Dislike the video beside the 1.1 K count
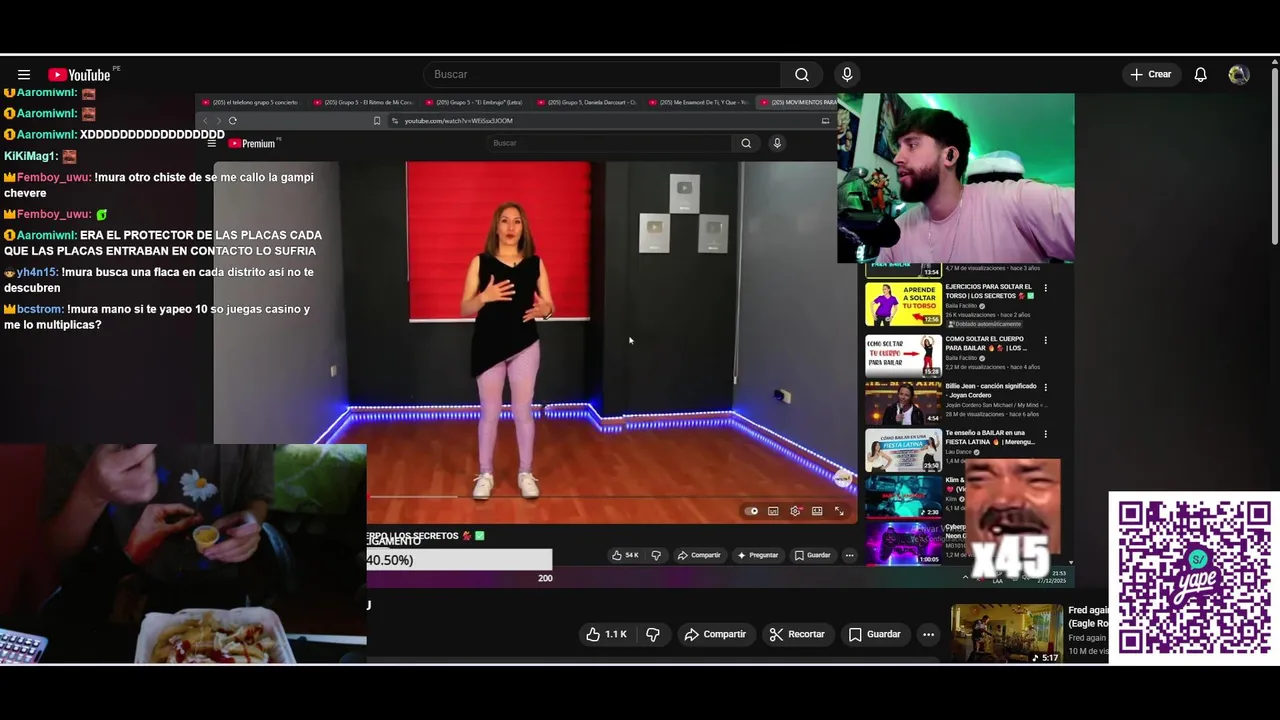The height and width of the screenshot is (720, 1280). (x=653, y=634)
